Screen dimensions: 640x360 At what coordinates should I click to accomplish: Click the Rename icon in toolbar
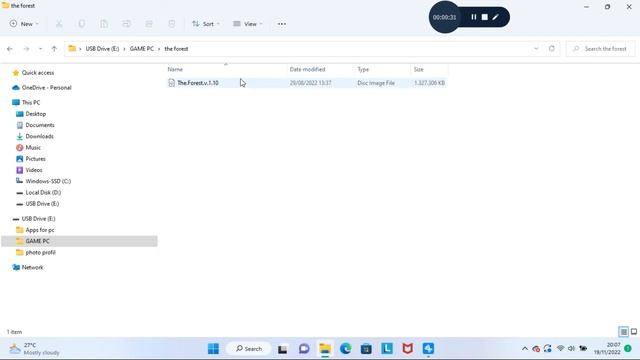click(127, 24)
